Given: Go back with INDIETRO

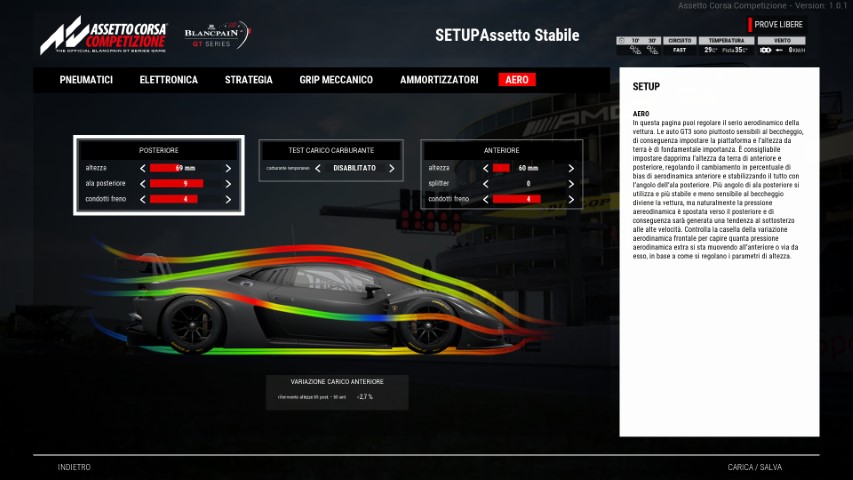Looking at the screenshot, I should click(74, 467).
